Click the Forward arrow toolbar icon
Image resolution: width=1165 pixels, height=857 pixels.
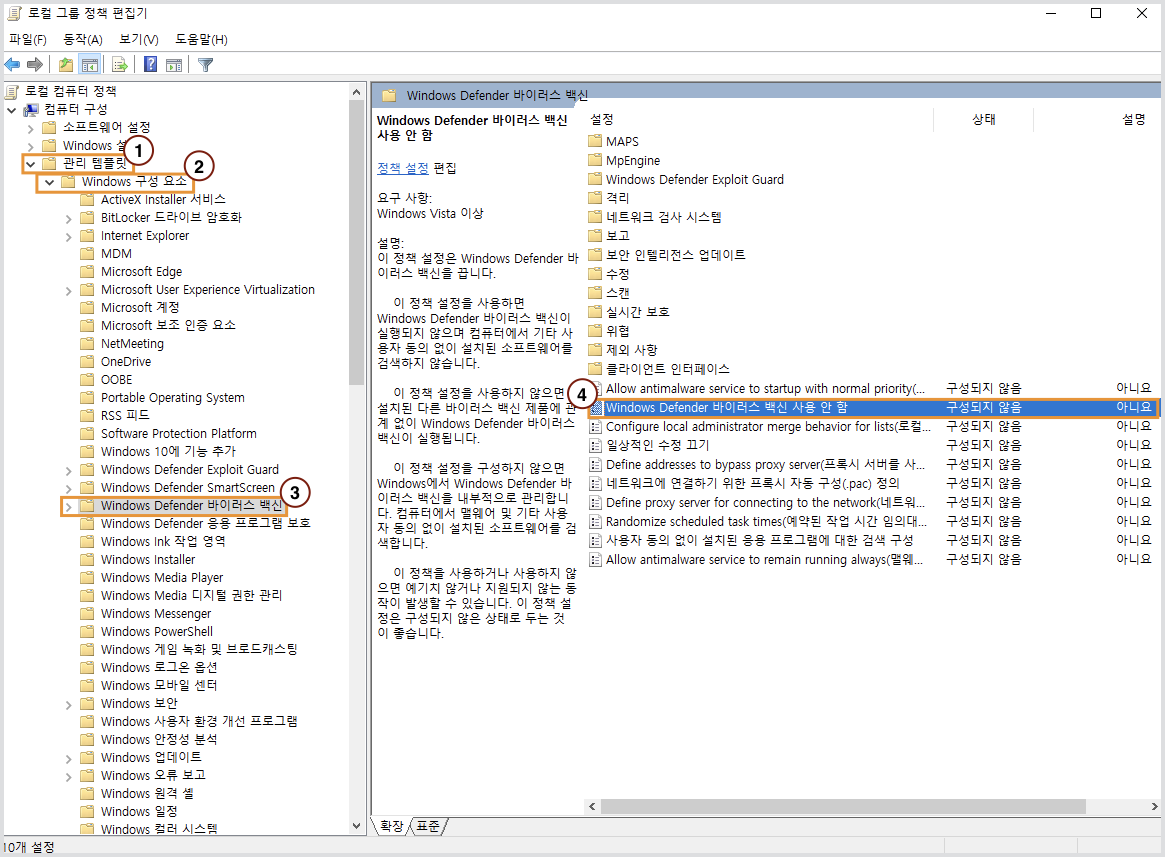pos(35,65)
